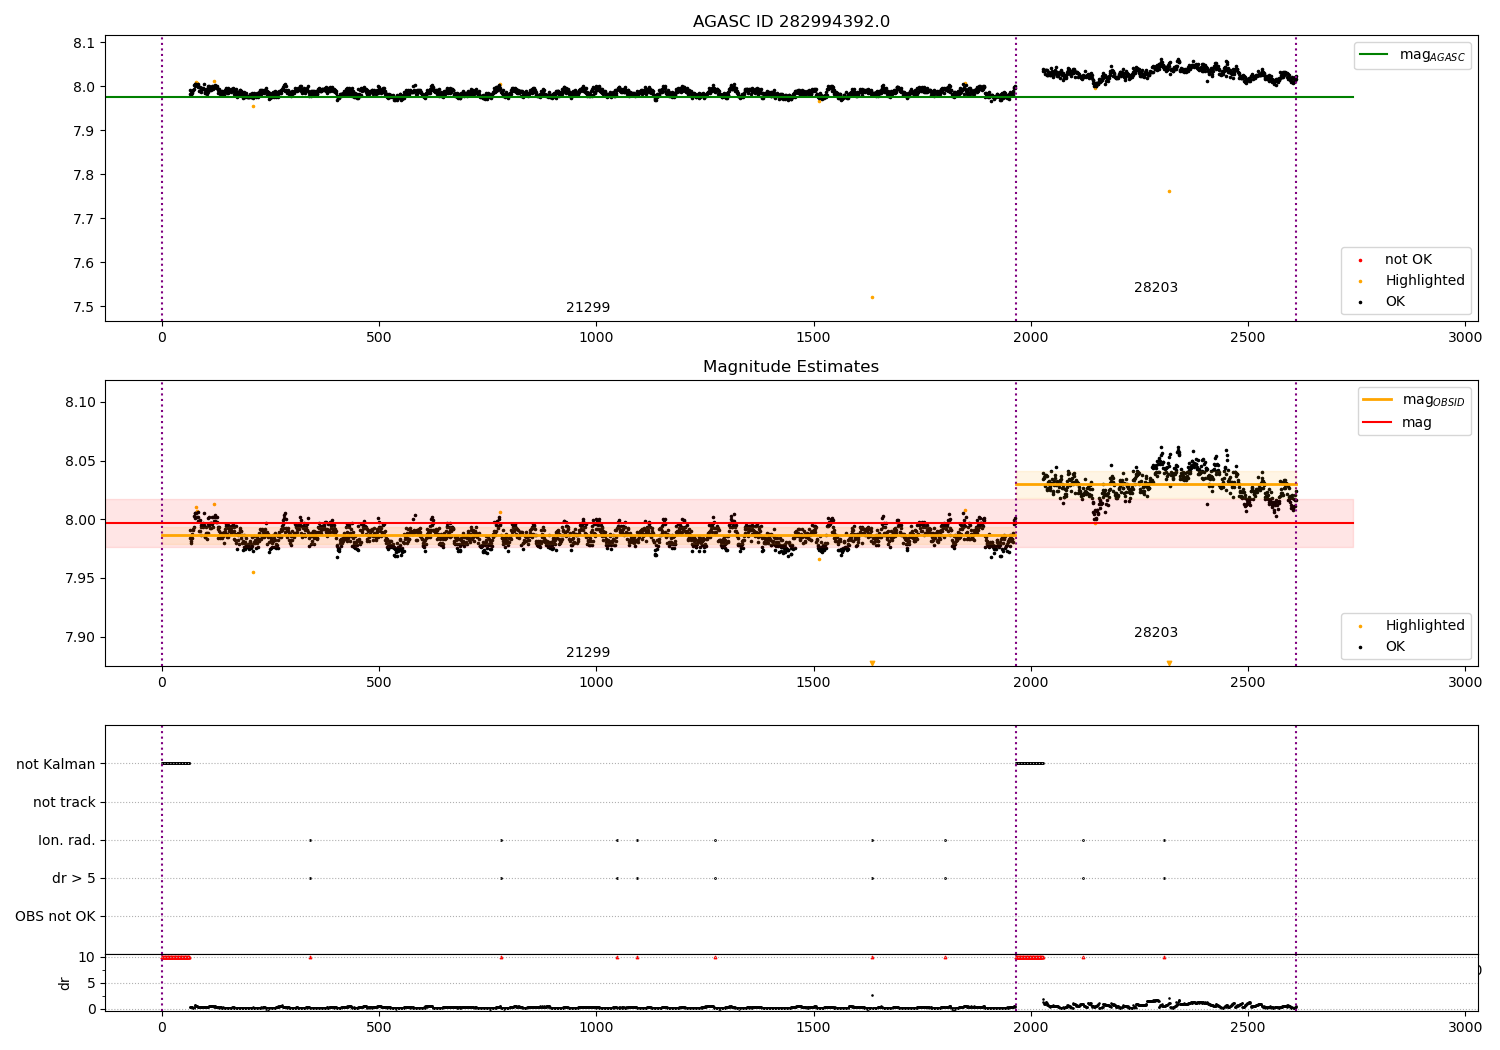Click the black OK marker in top legend
Screen dimensions: 1500x1050
point(1360,302)
